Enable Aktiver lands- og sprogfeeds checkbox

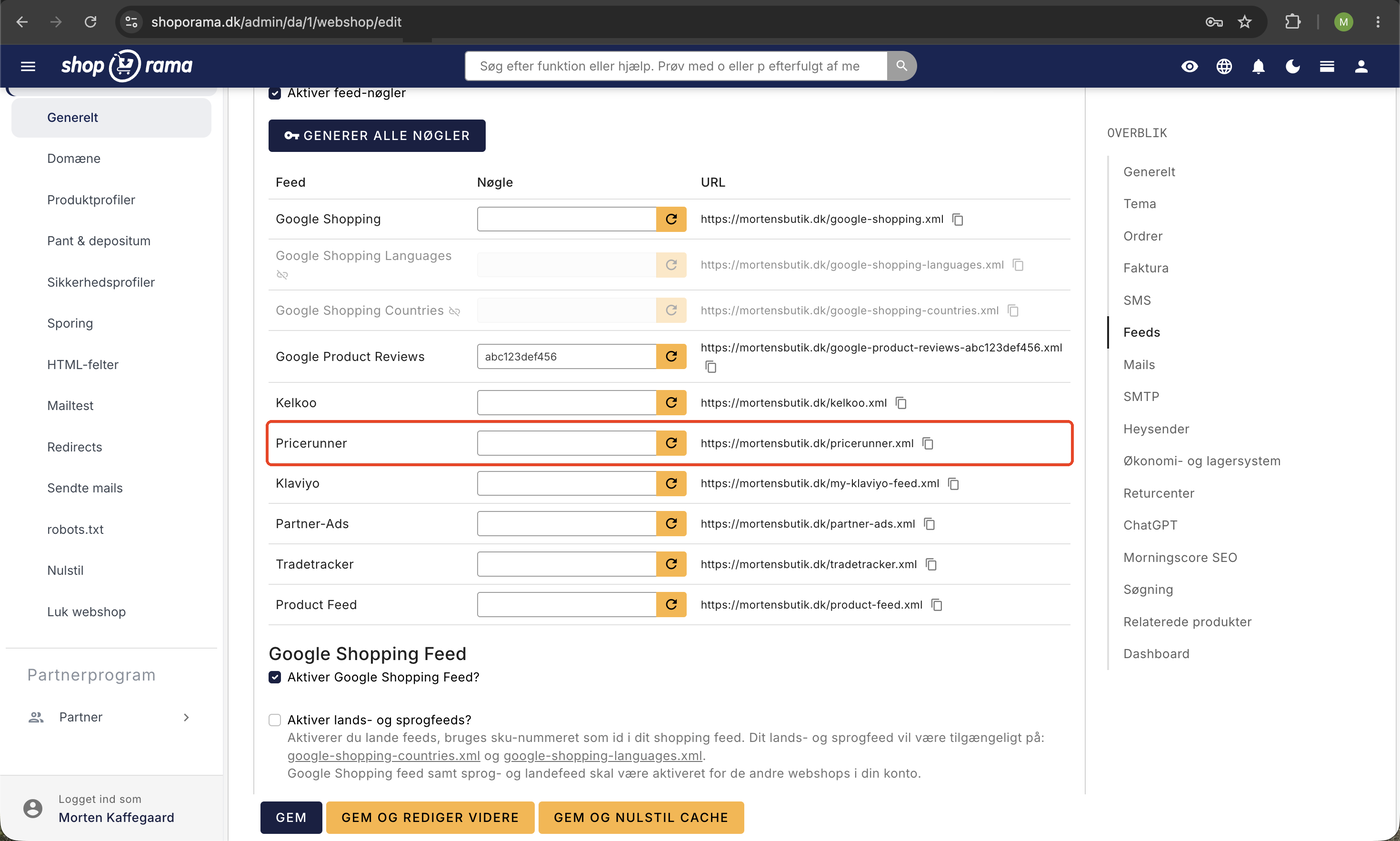pos(275,720)
